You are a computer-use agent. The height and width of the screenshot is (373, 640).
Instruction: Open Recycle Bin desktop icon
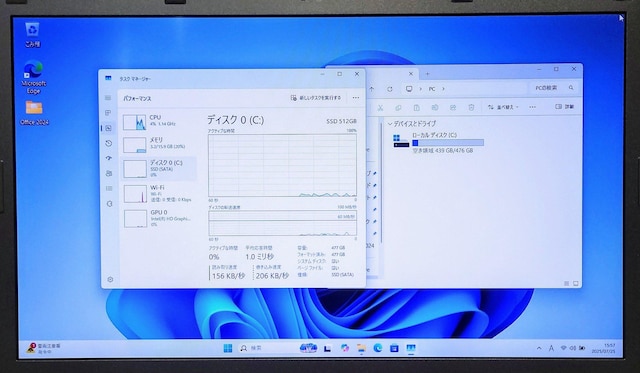click(x=32, y=35)
